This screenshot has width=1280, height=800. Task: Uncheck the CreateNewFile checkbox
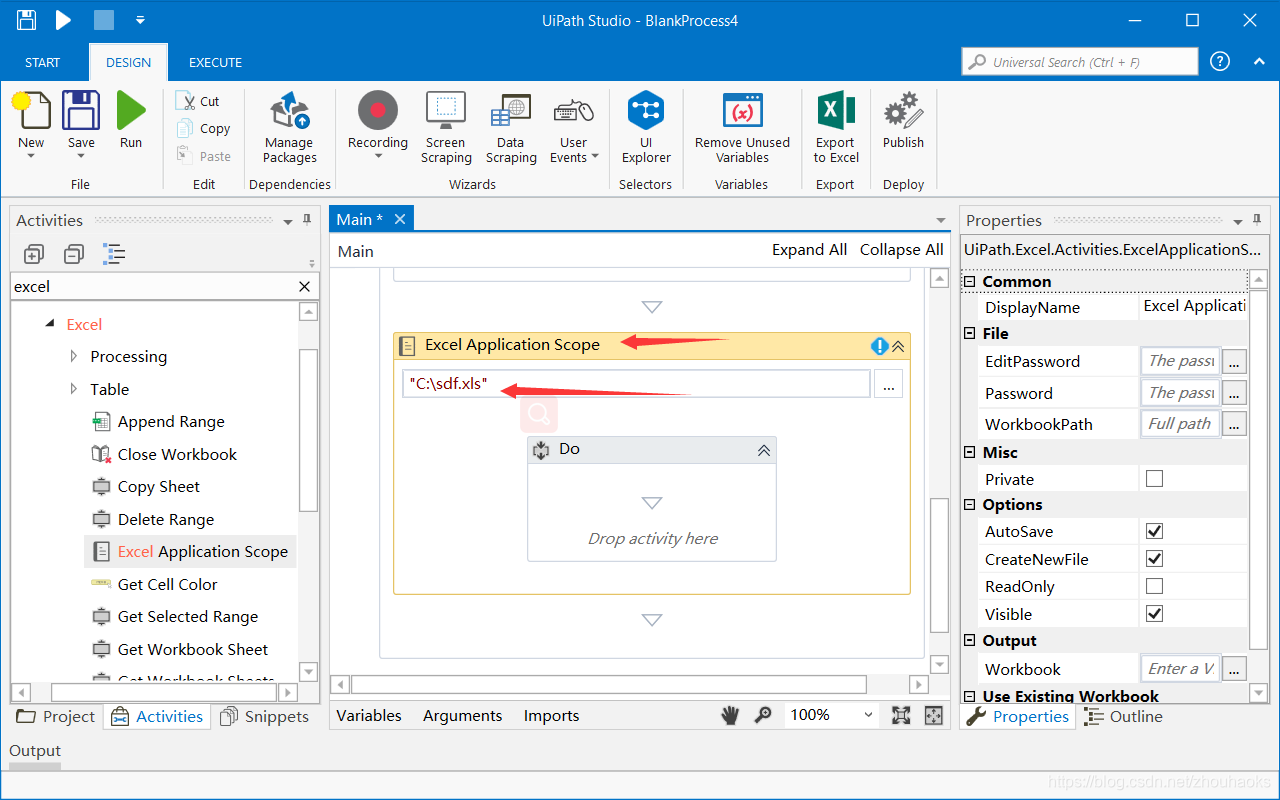[x=1155, y=559]
